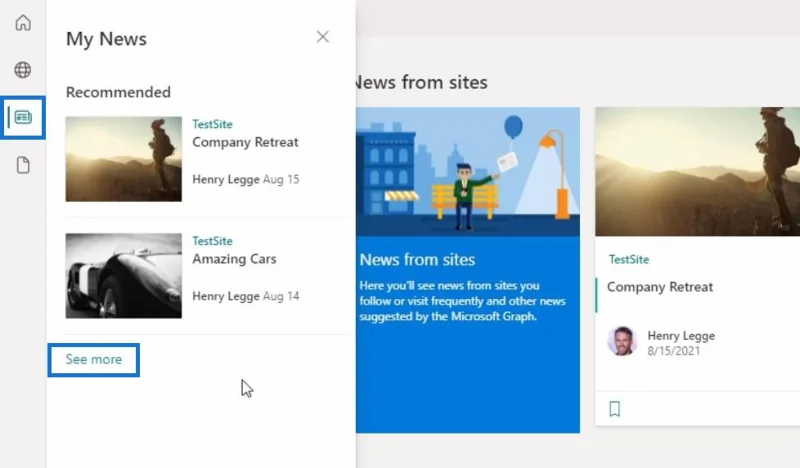Open the Amazing Cars news title
This screenshot has width=800, height=468.
[234, 259]
